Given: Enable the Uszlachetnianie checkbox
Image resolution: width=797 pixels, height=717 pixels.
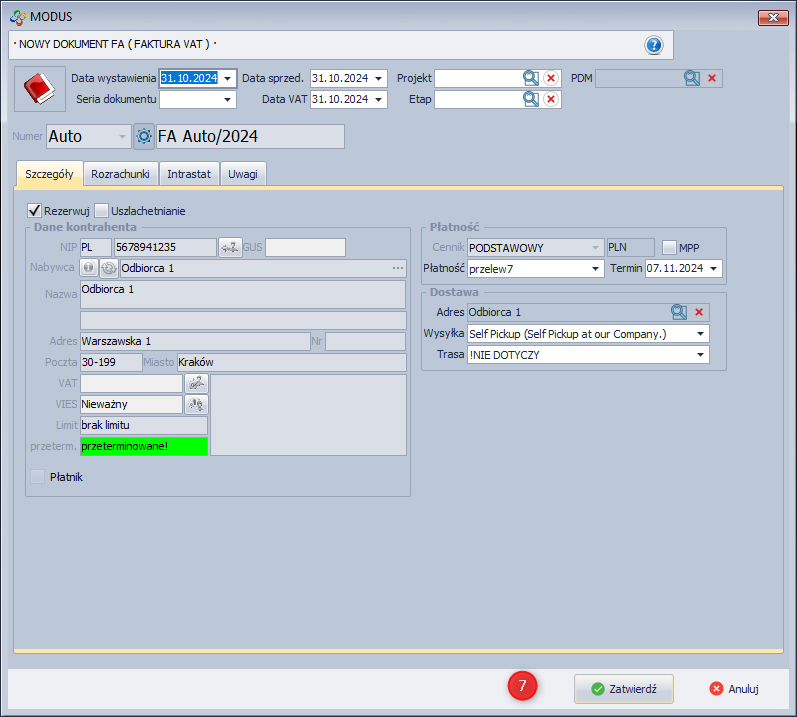Looking at the screenshot, I should click(101, 211).
